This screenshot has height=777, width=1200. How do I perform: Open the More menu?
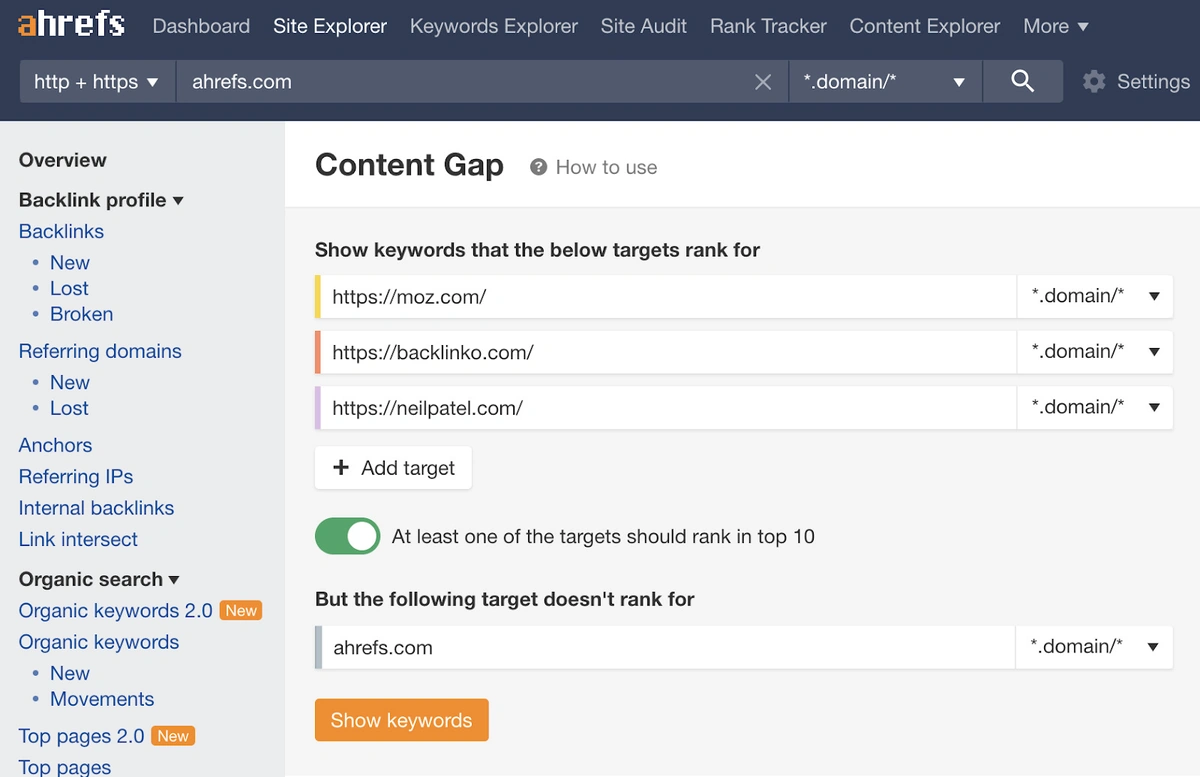point(1055,26)
